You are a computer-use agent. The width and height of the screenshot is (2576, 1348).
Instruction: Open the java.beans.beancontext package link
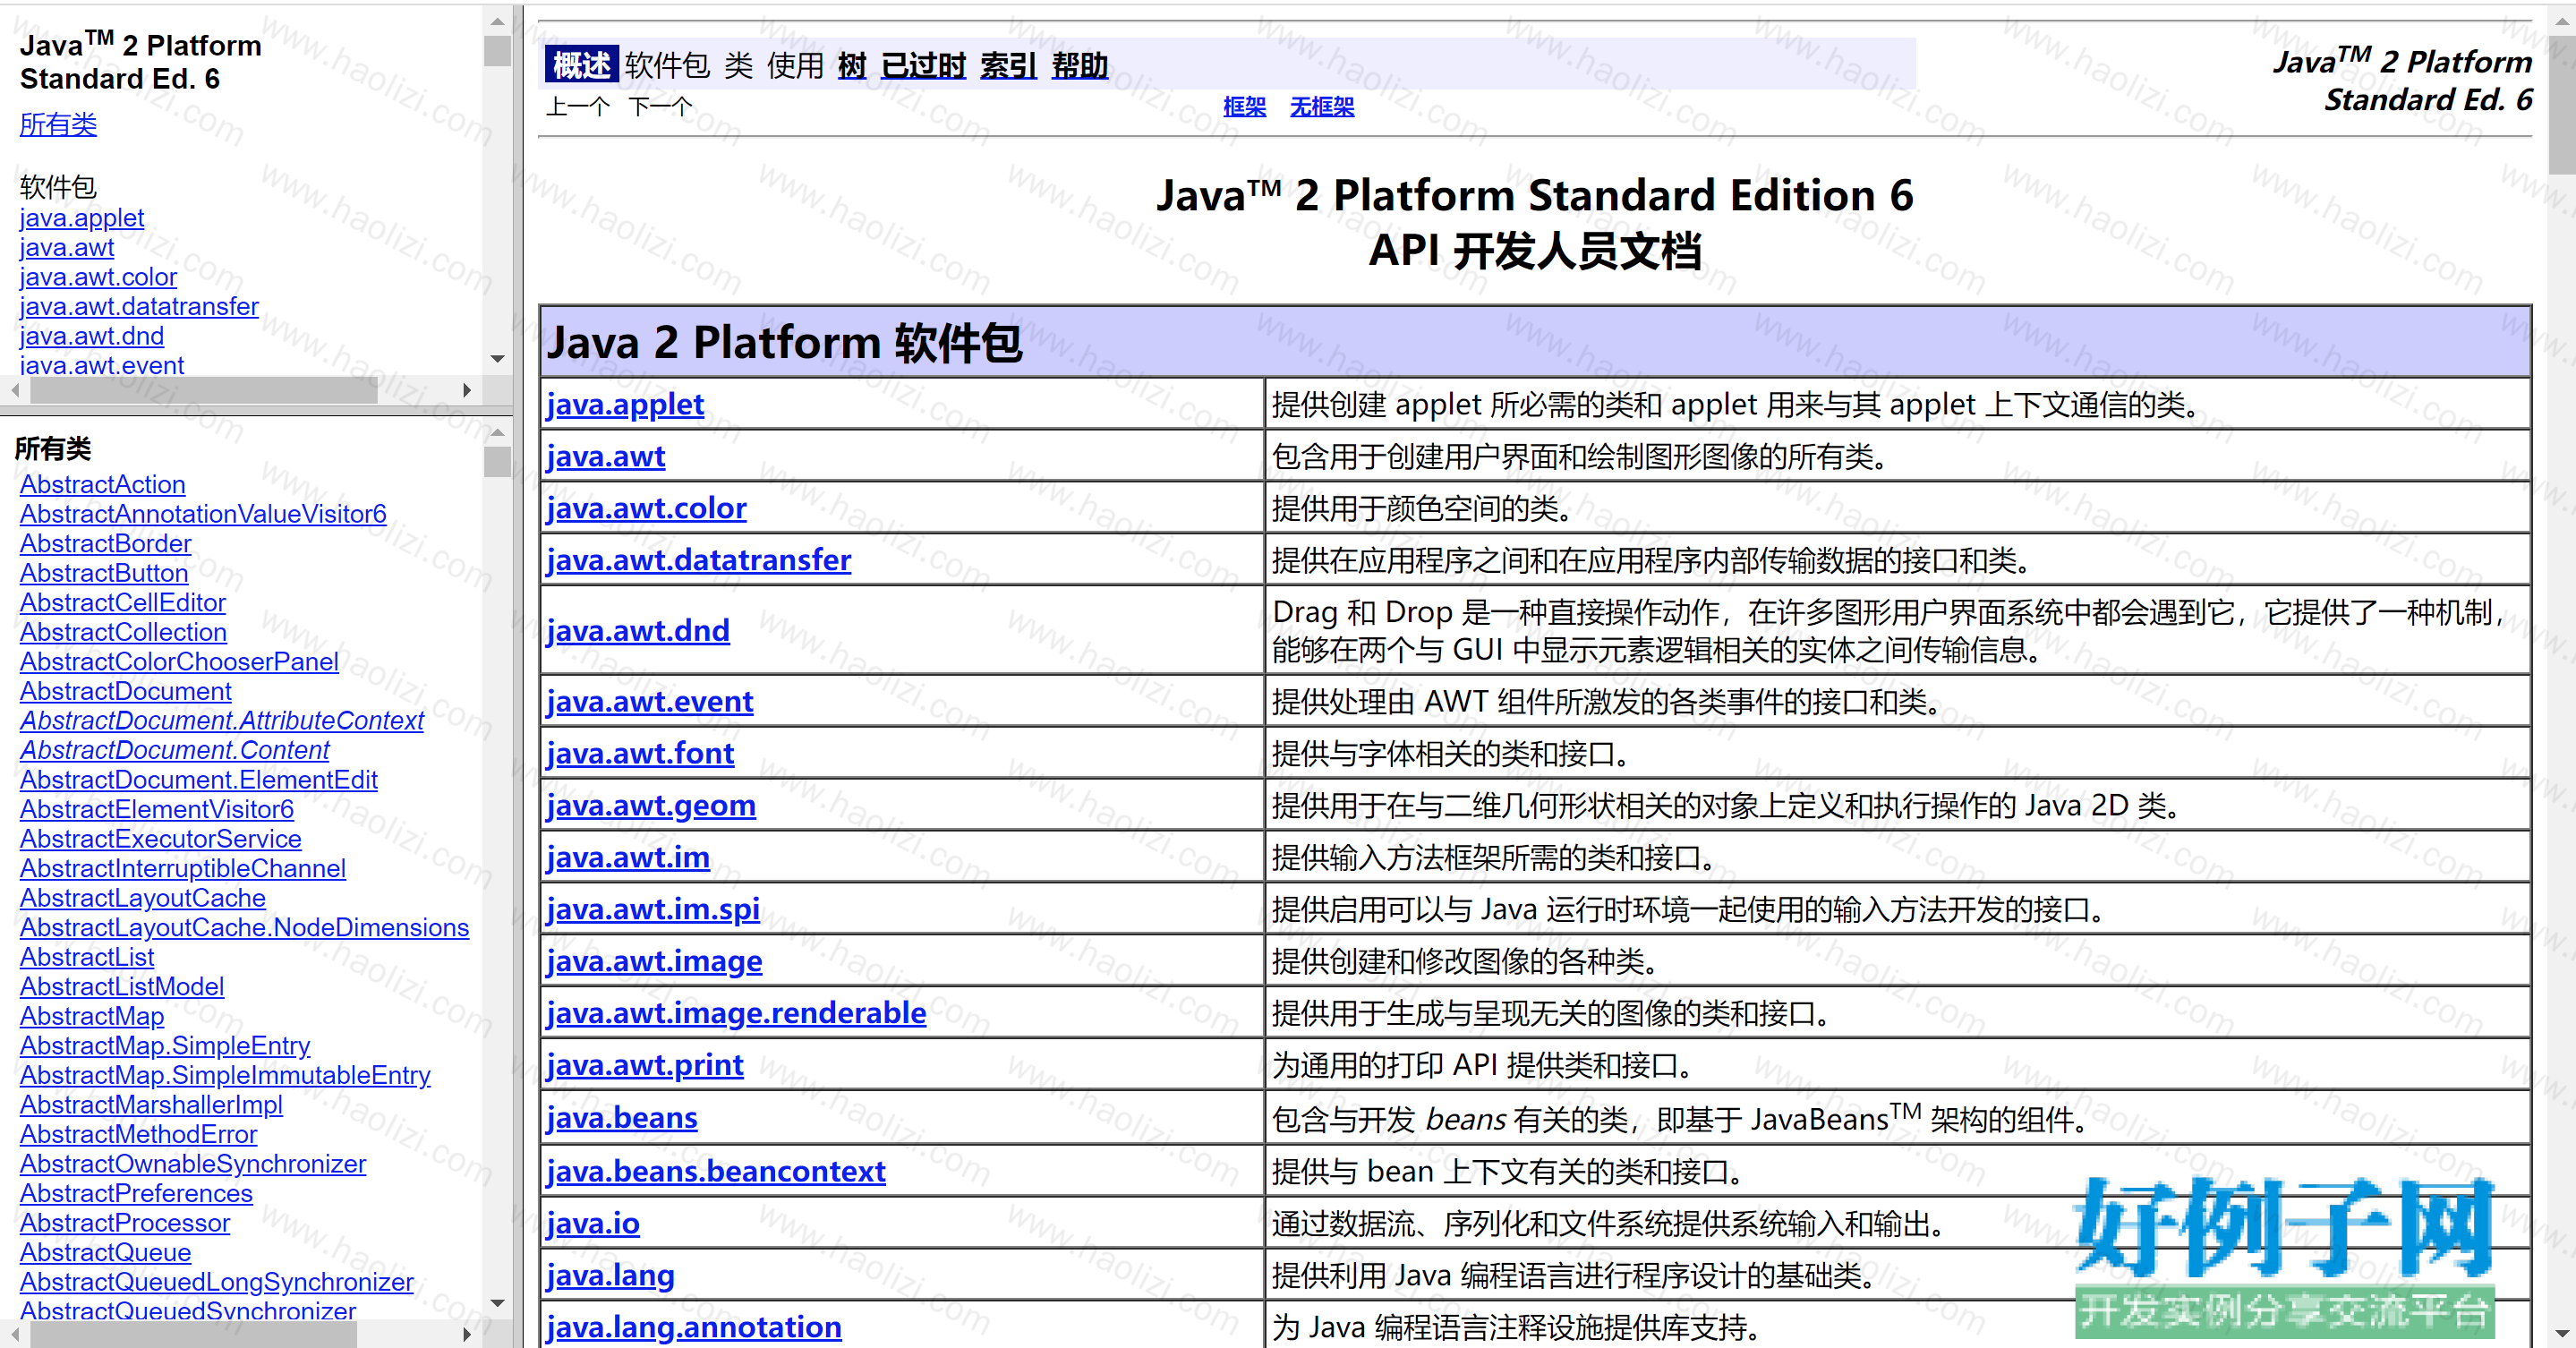click(716, 1172)
